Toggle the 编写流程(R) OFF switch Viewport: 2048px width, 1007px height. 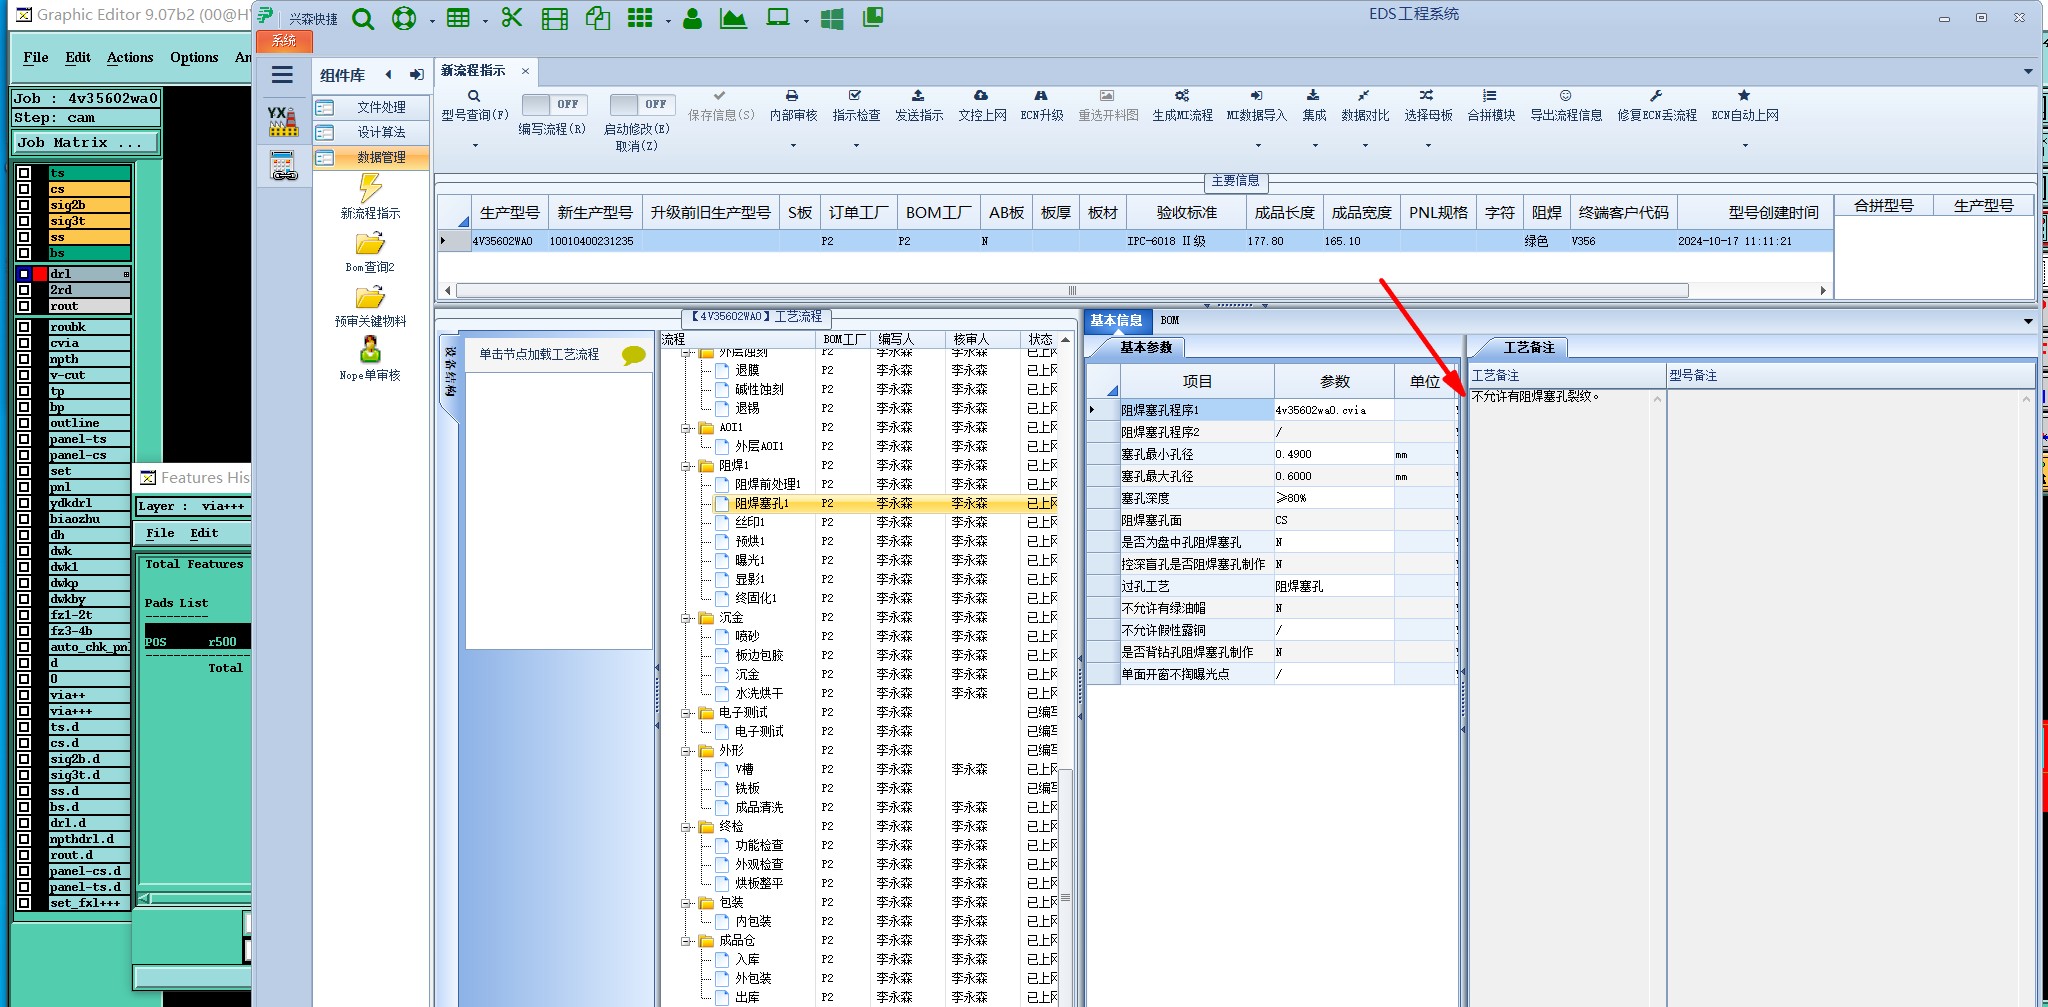pos(554,104)
